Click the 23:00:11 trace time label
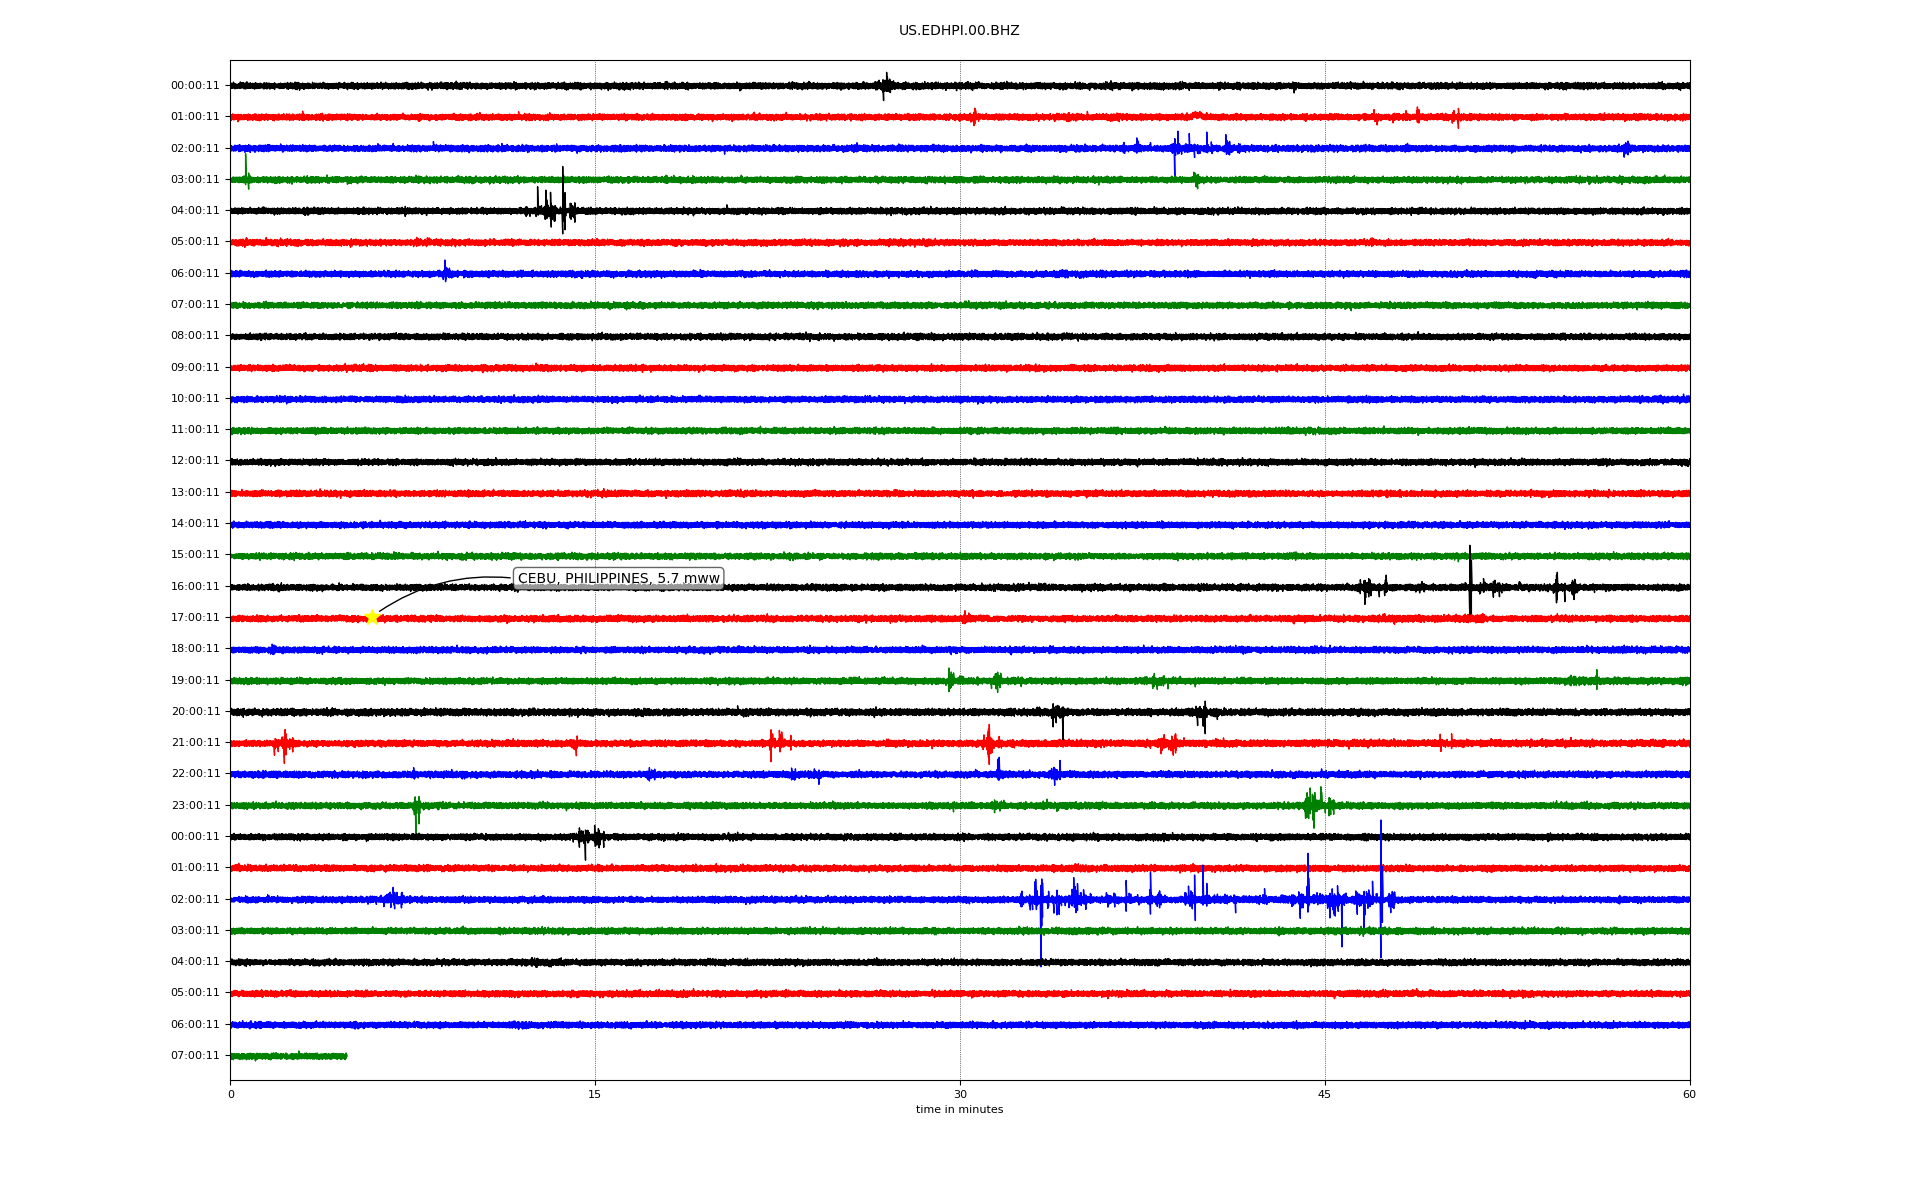The width and height of the screenshot is (1920, 1200). coord(195,806)
